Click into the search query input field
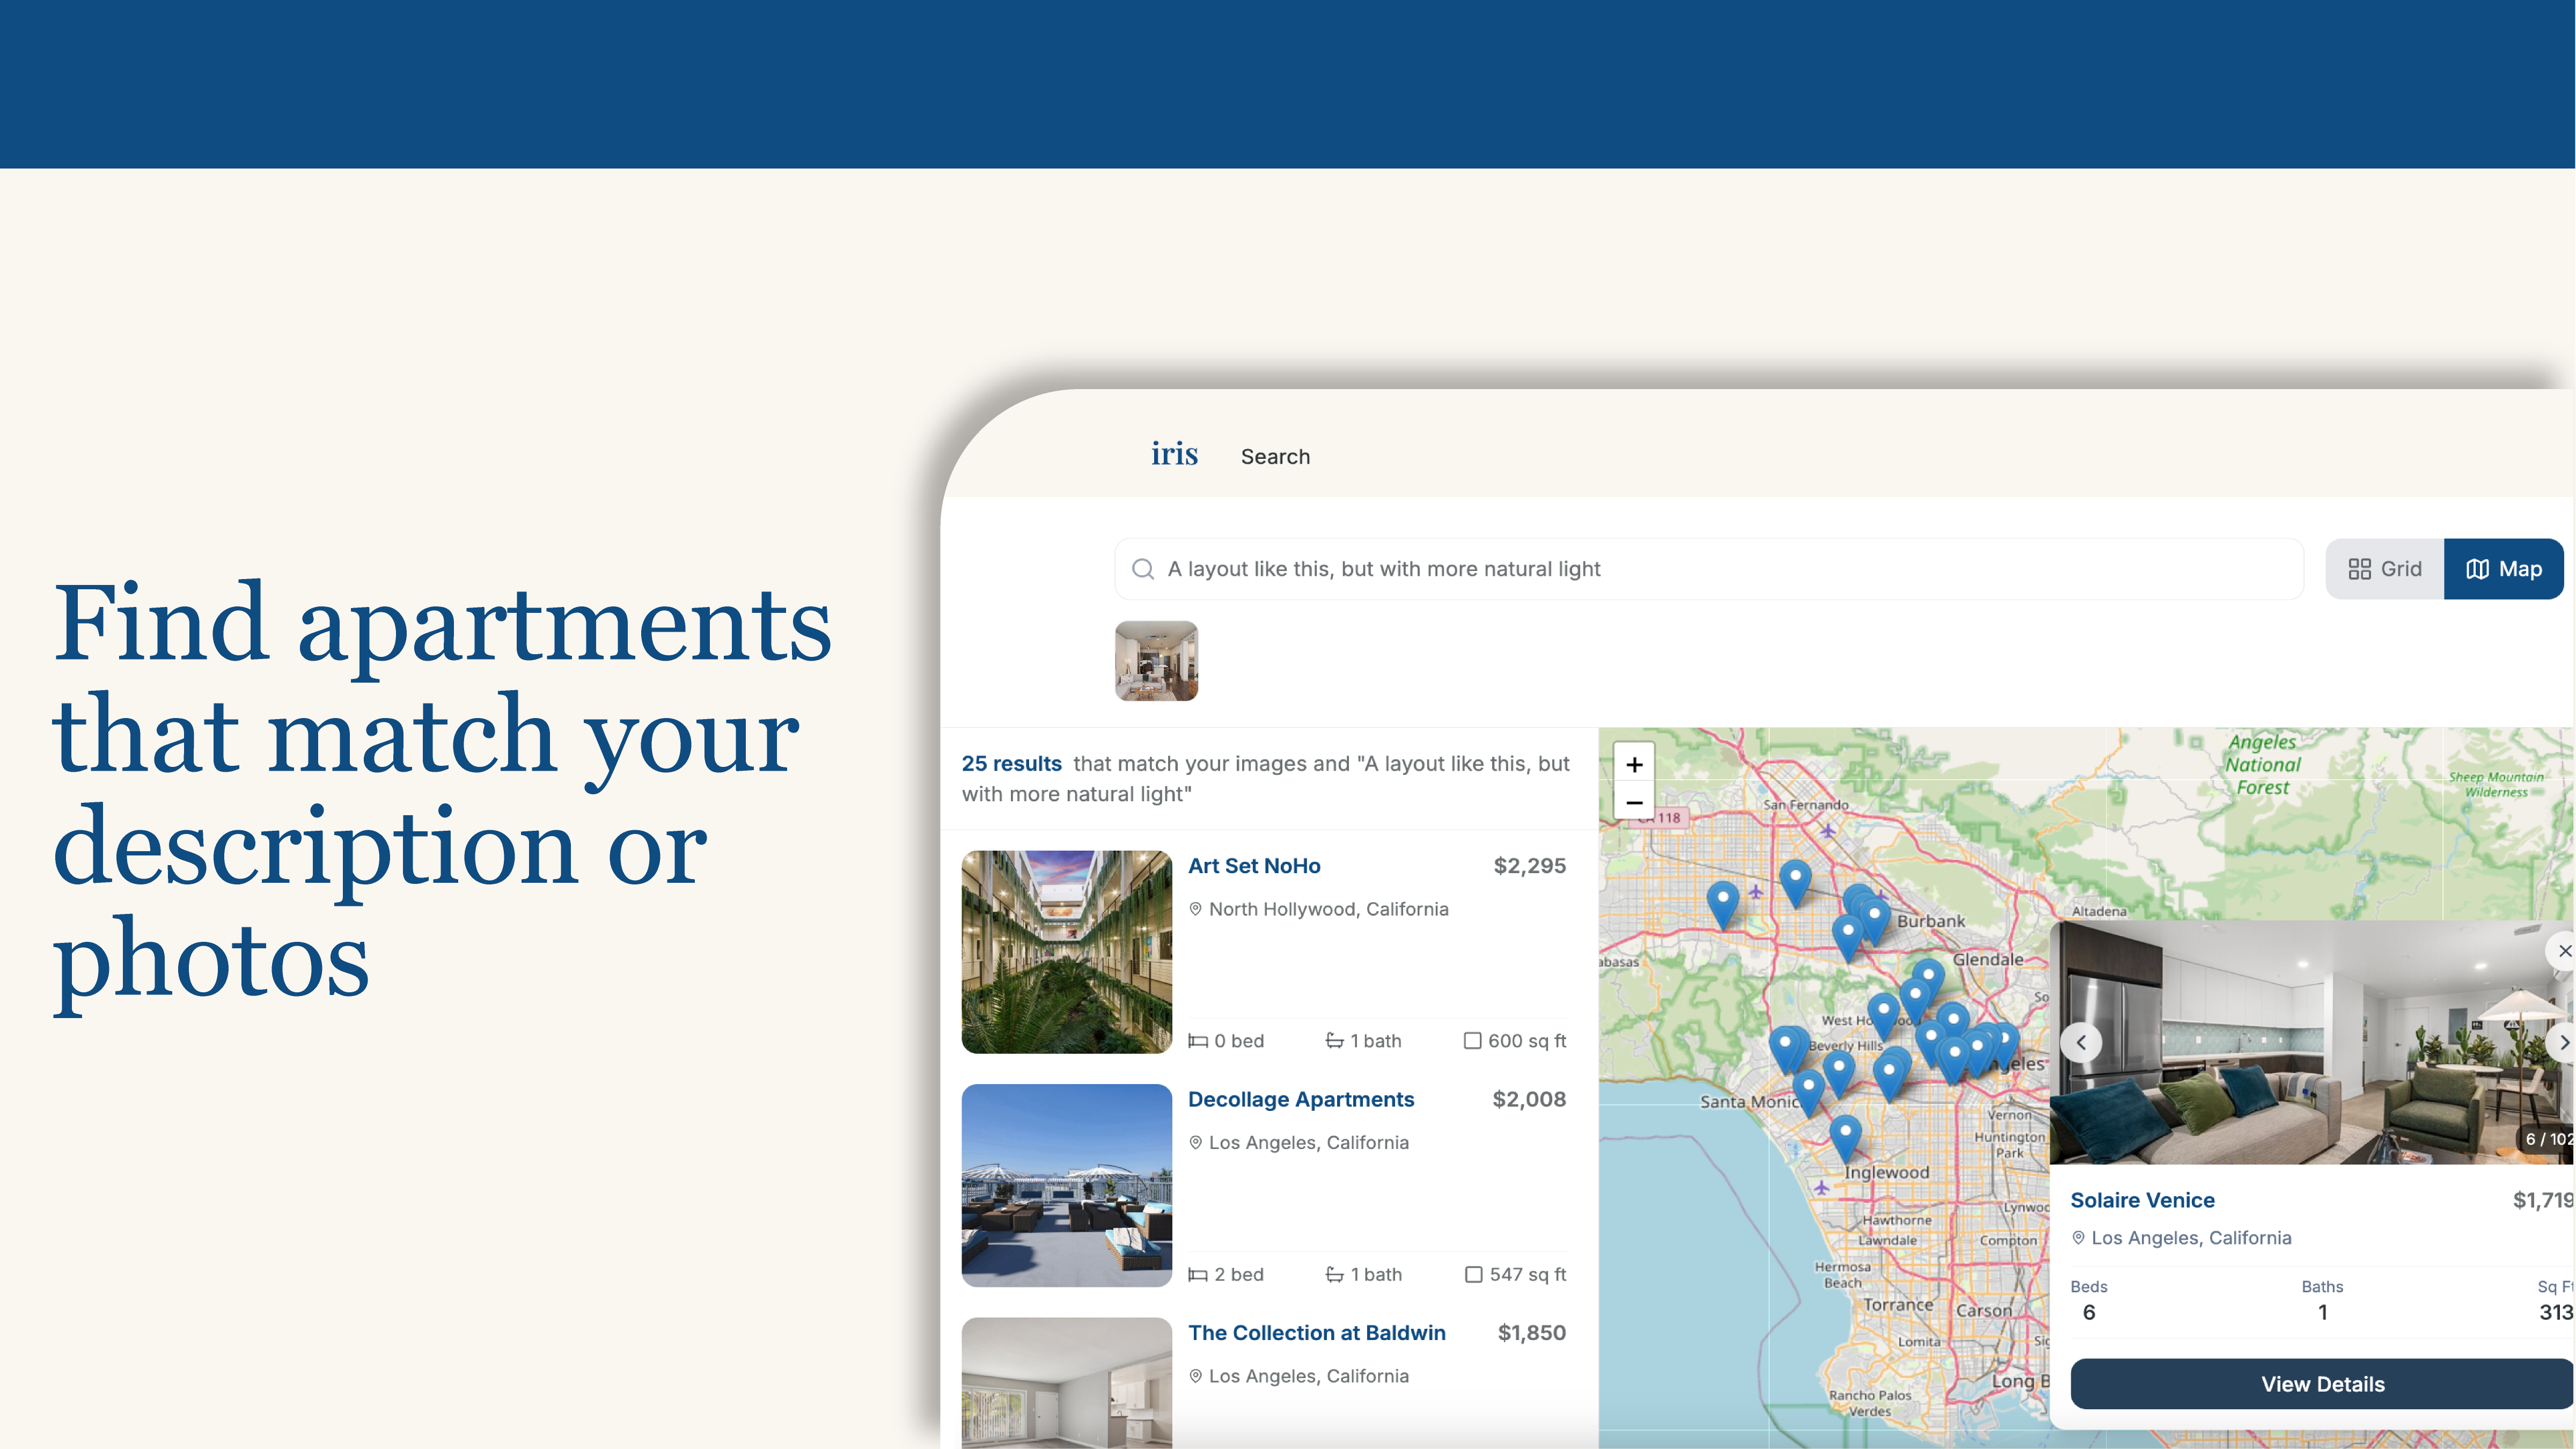The image size is (2576, 1449). click(x=1700, y=569)
